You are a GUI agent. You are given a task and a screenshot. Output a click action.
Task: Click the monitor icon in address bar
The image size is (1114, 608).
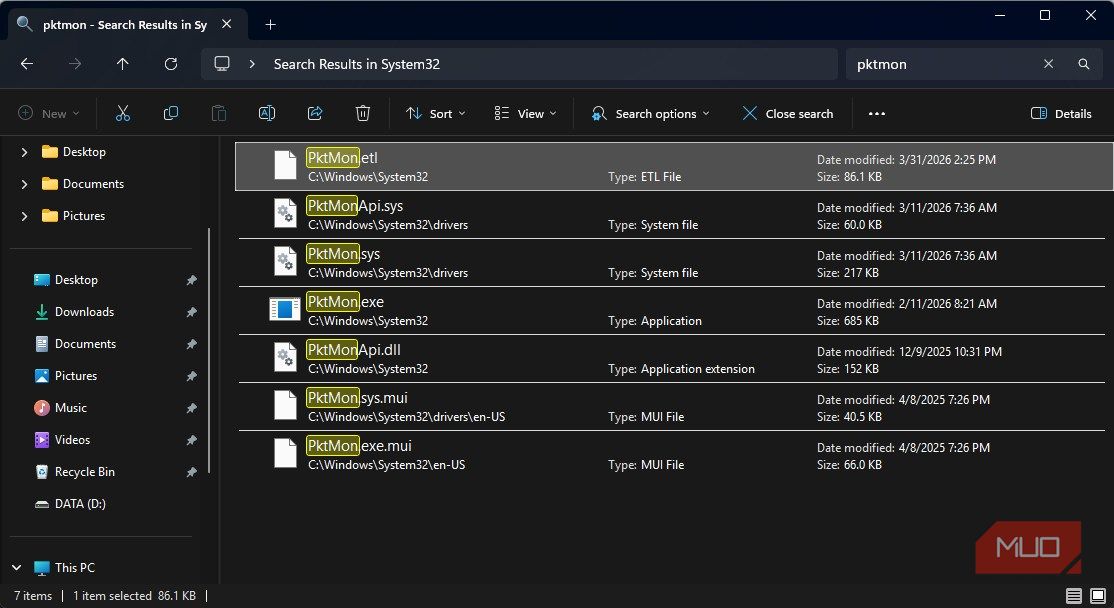(x=222, y=64)
